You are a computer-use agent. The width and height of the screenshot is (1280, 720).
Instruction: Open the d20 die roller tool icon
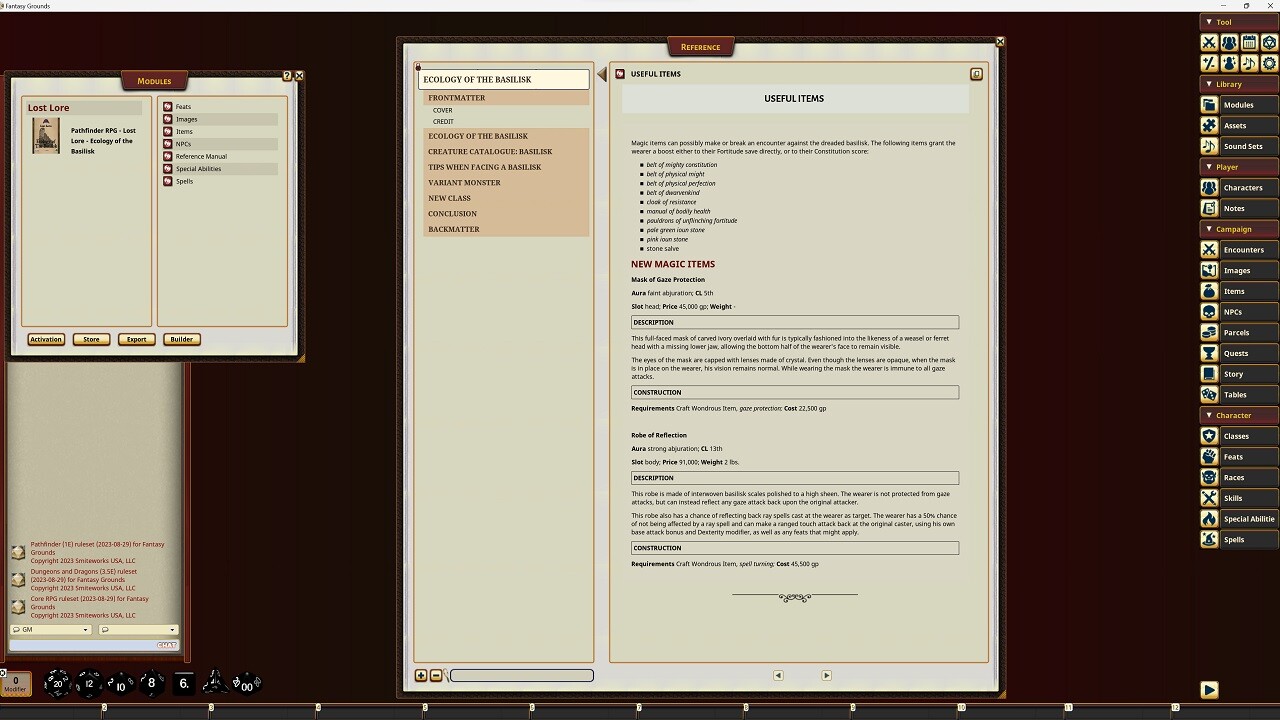1268,42
